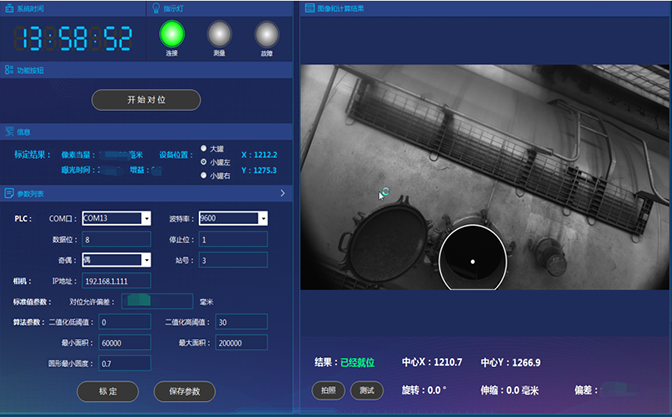The width and height of the screenshot is (672, 417).
Task: Click the 系统时间 clock panel icon
Action: point(8,8)
